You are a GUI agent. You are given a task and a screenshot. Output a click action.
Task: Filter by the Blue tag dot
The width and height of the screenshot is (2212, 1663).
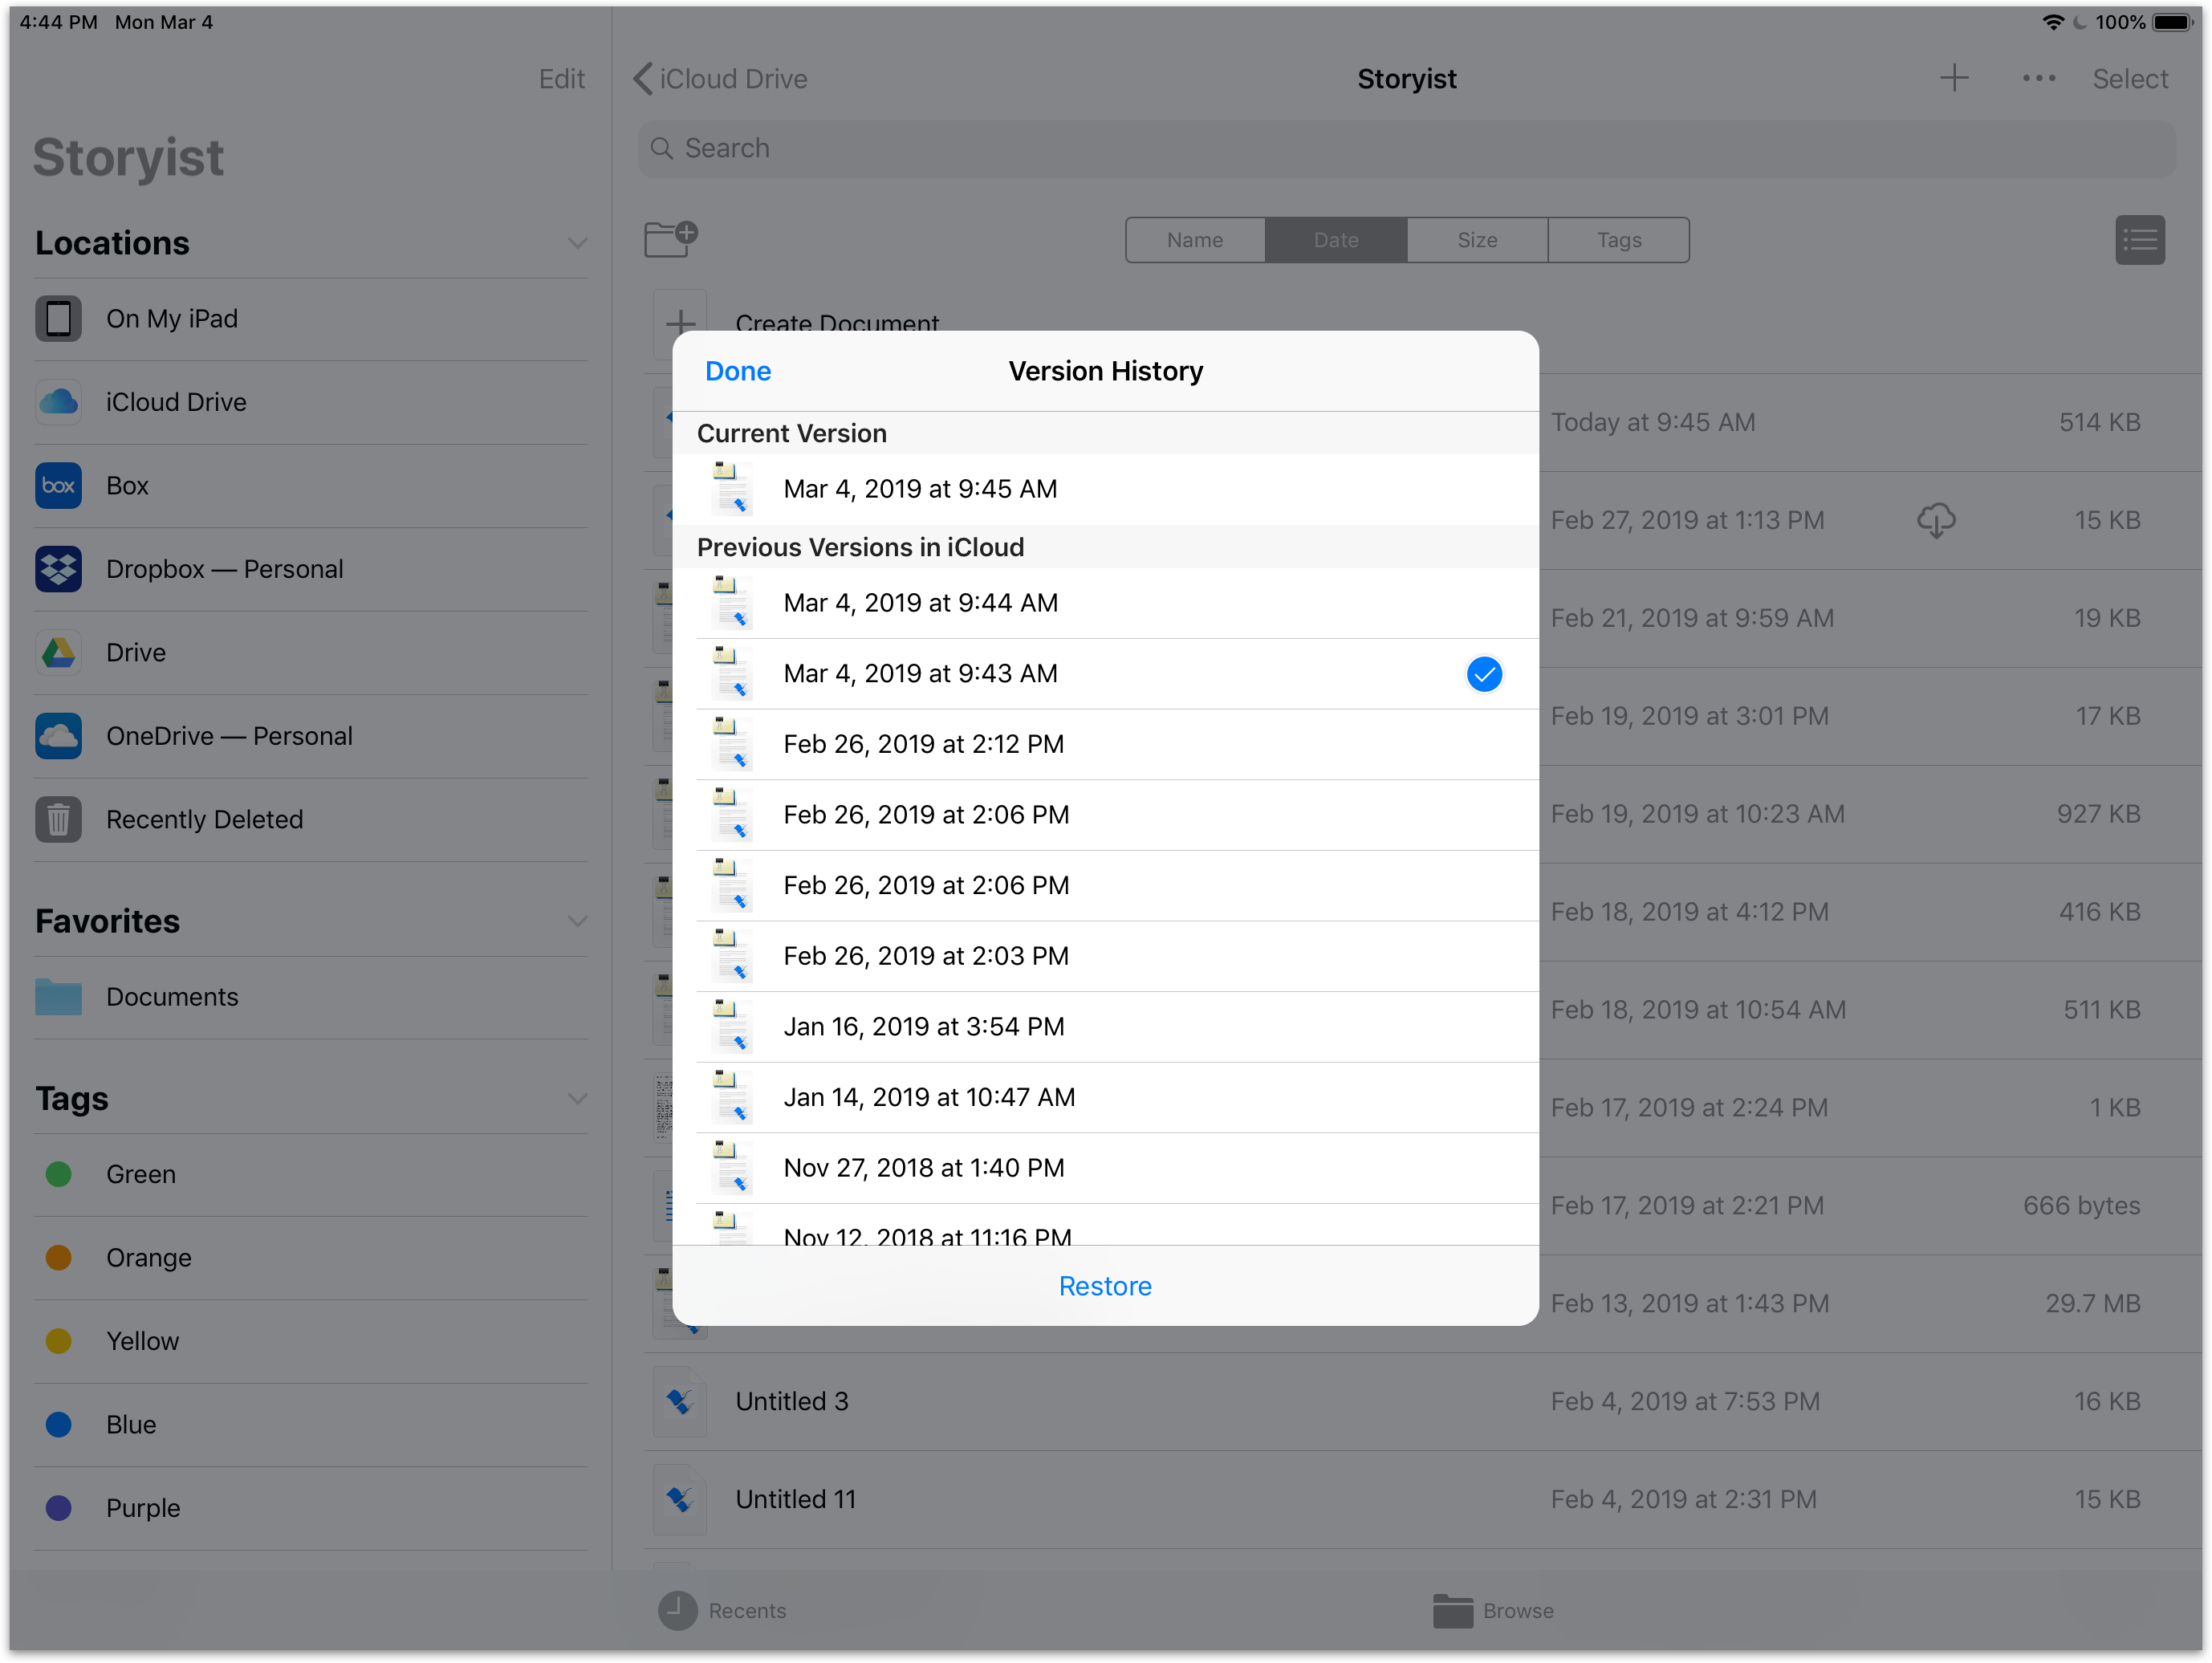click(x=59, y=1425)
